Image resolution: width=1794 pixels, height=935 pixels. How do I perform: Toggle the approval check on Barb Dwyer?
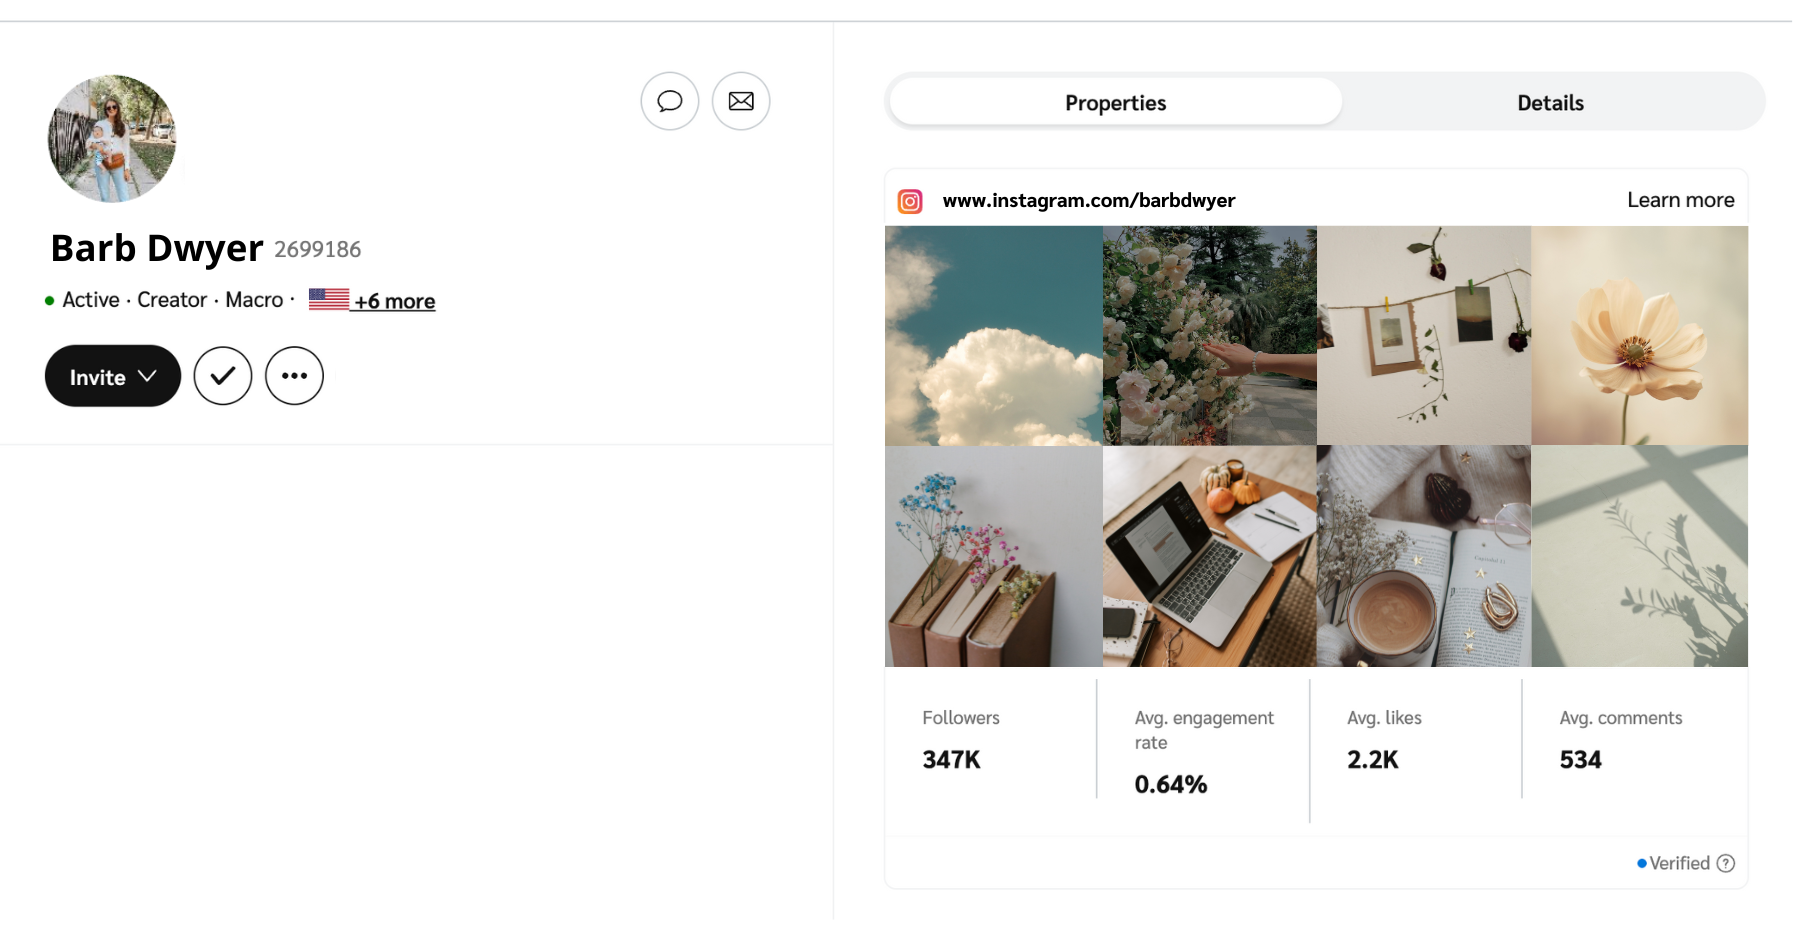pyautogui.click(x=222, y=376)
